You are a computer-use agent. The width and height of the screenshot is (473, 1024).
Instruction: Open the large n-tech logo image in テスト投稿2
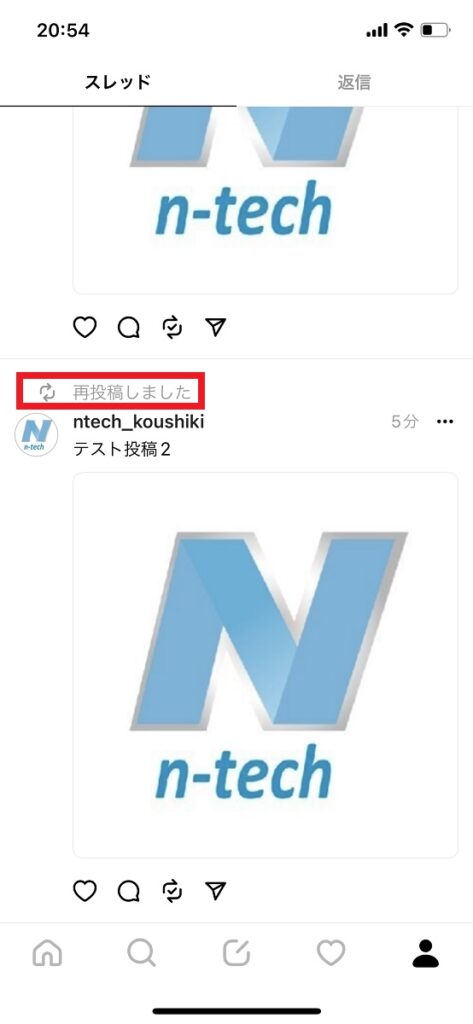(x=265, y=665)
